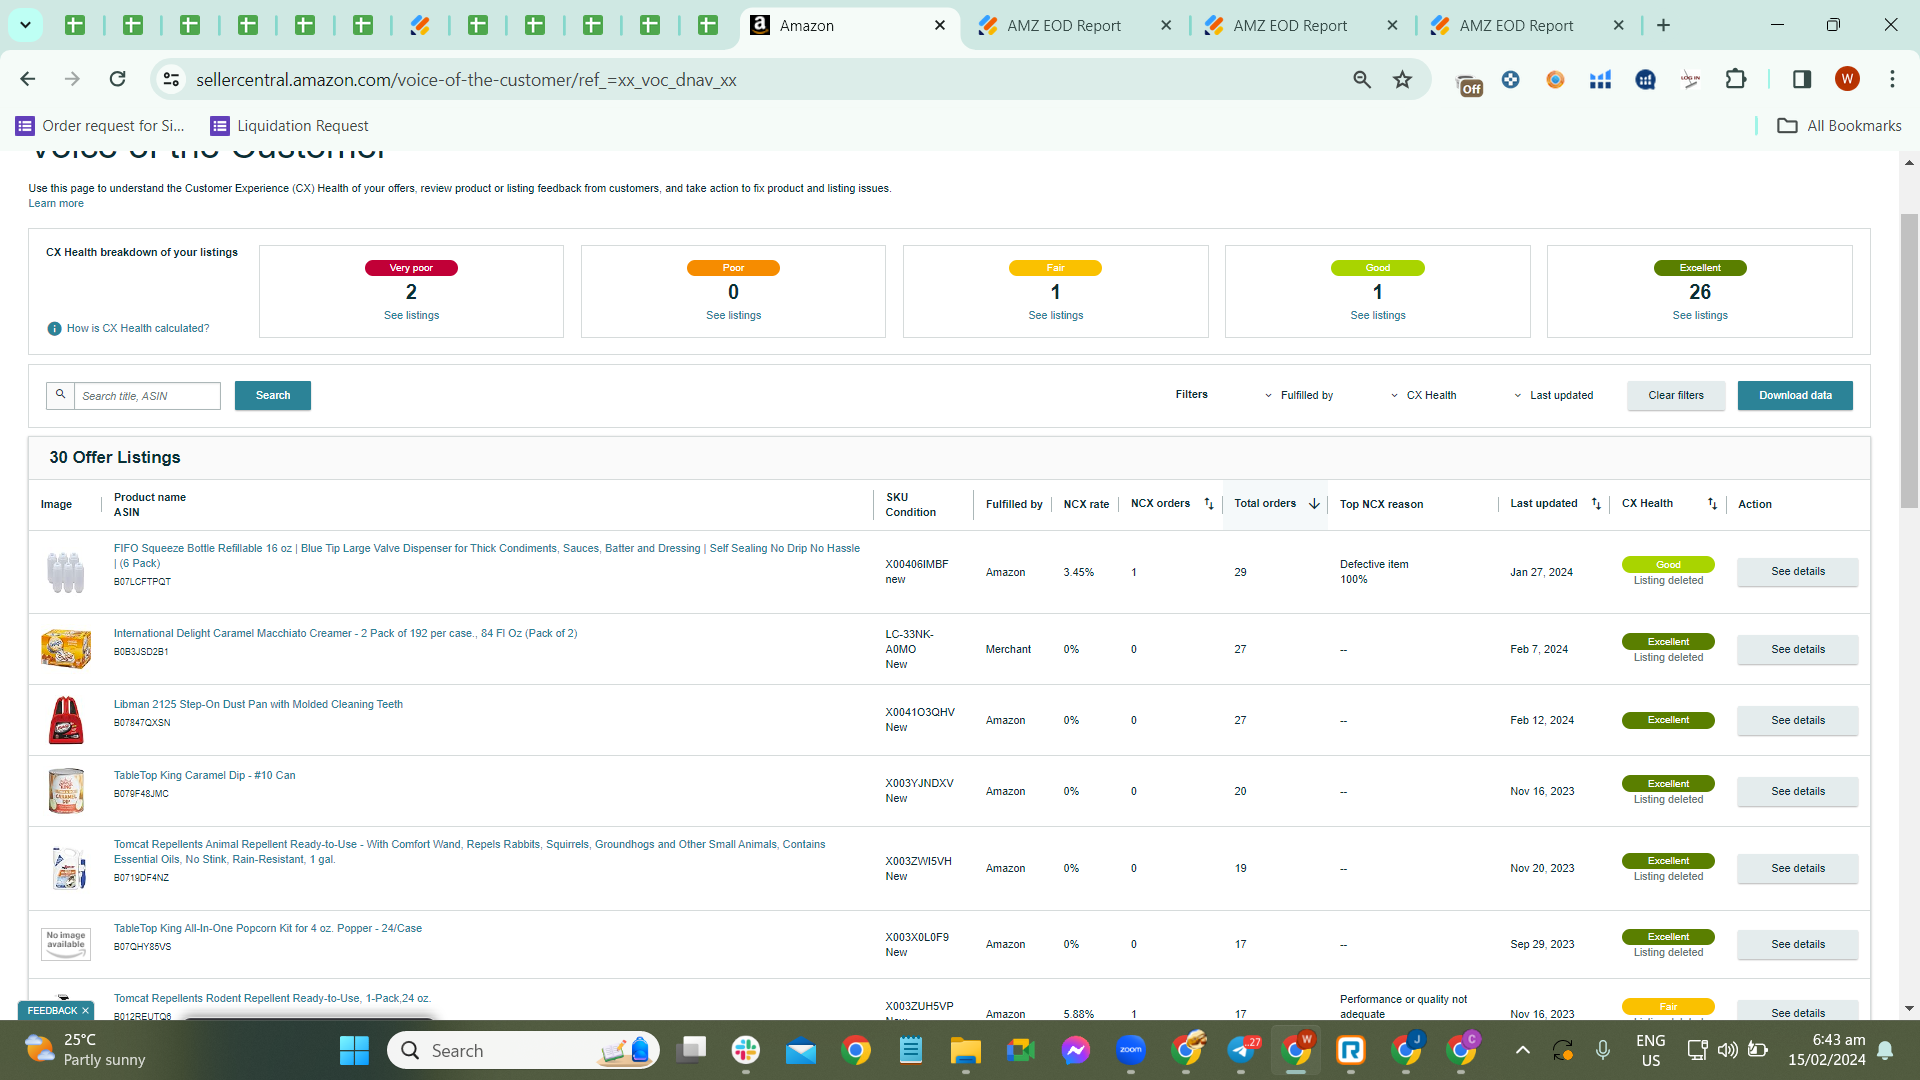
Task: Expand the Last updated filter dropdown
Action: (x=1554, y=396)
